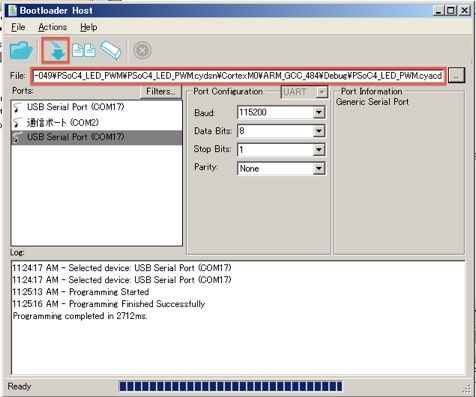Click the .cyacd file path field
The image size is (476, 397).
(x=239, y=76)
